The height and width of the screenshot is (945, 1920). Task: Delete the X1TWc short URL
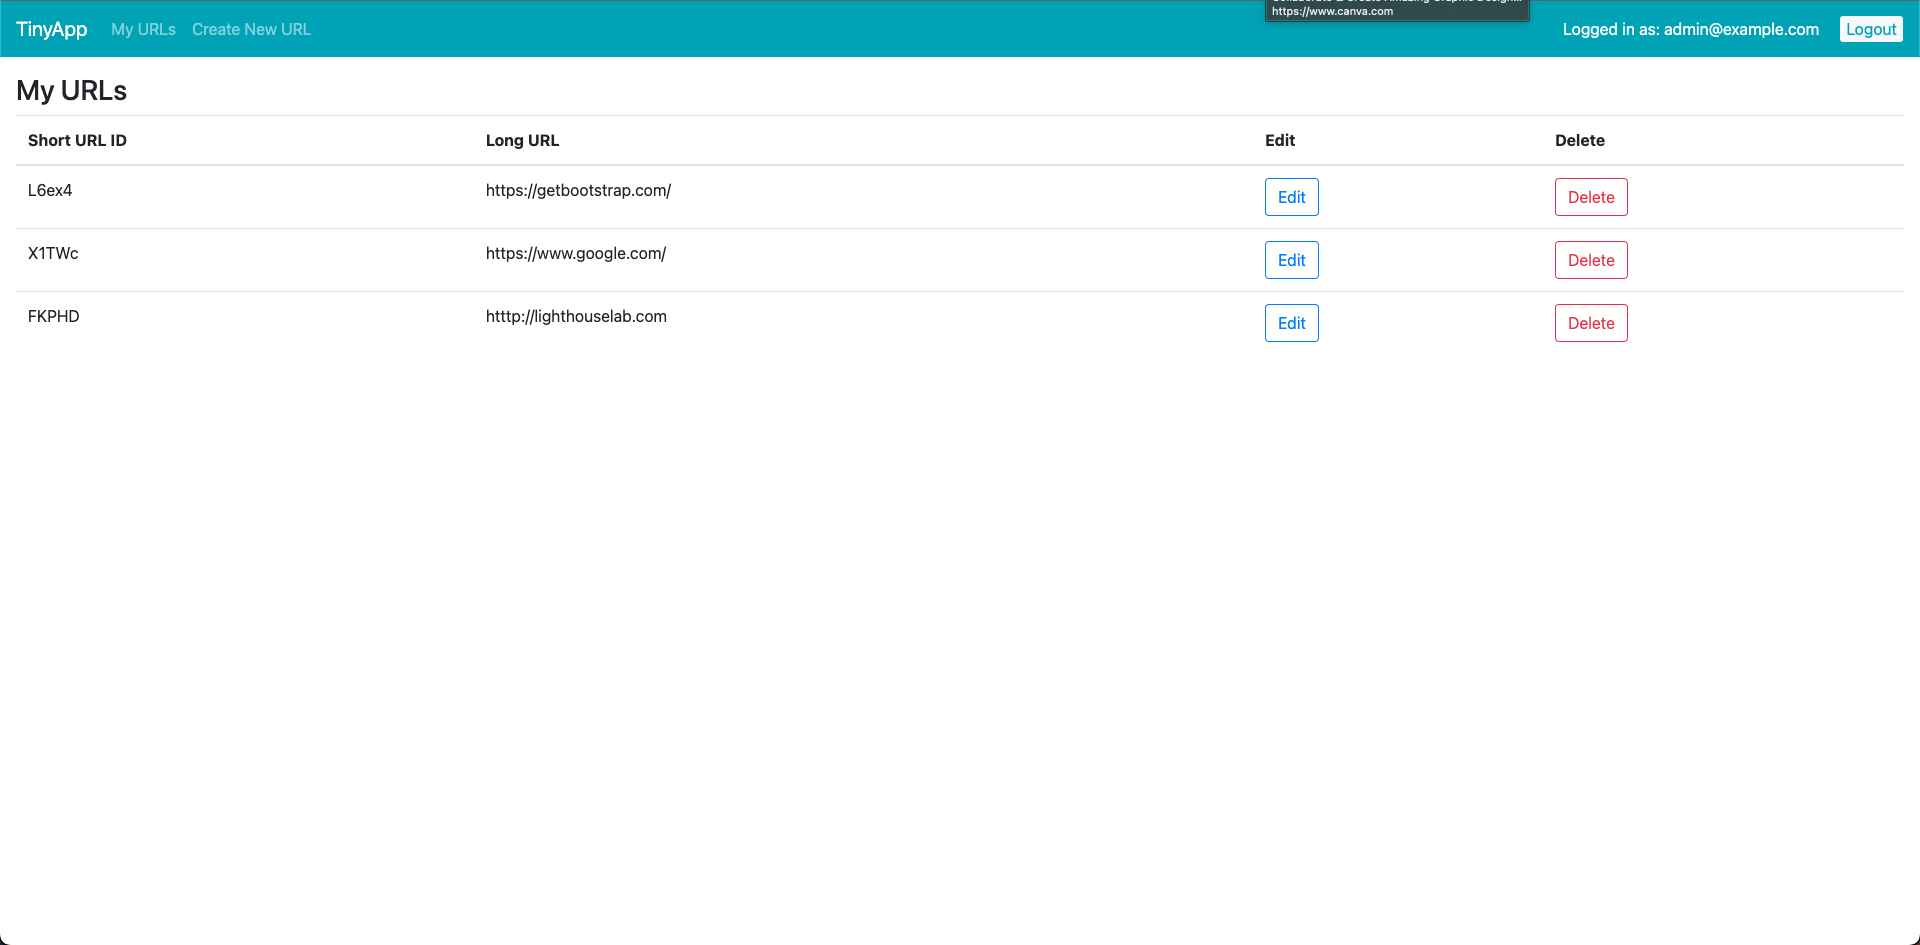coord(1591,260)
